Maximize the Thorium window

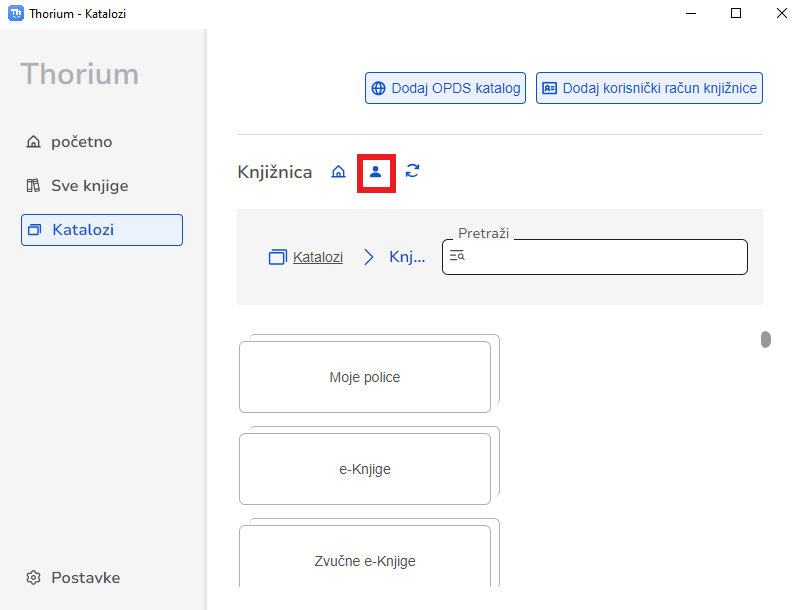[736, 14]
